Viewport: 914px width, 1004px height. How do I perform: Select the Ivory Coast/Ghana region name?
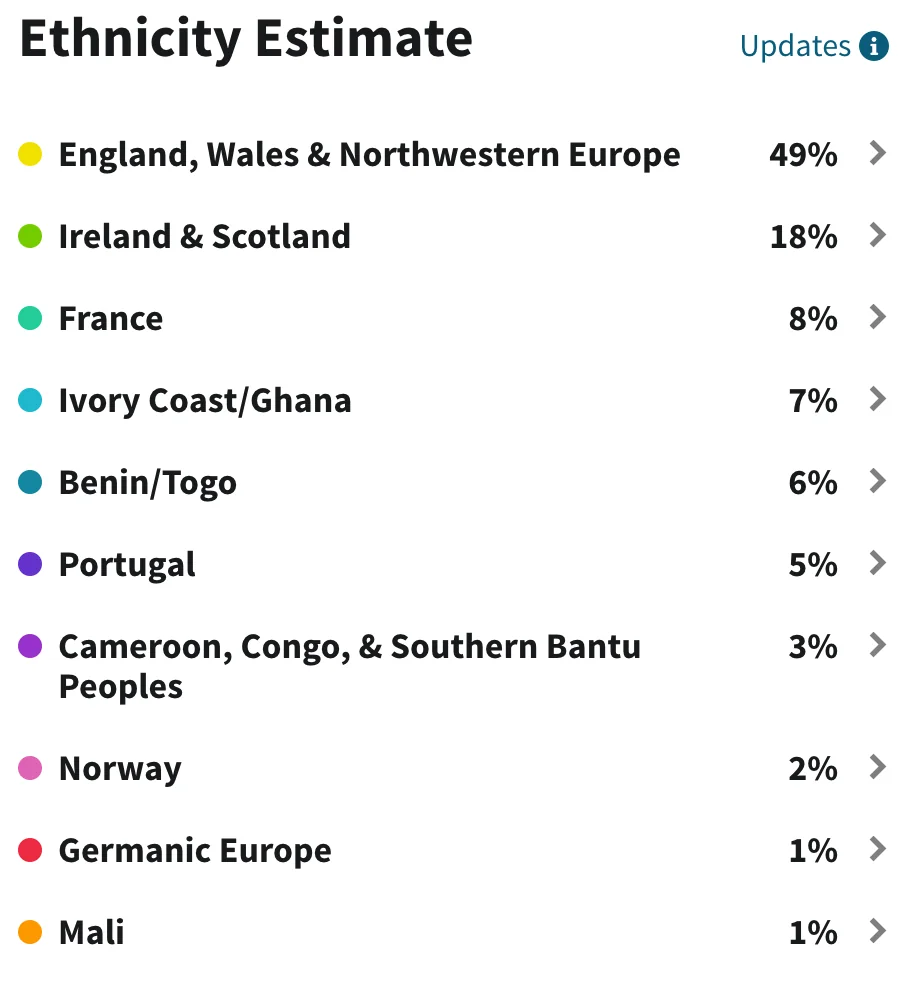click(x=205, y=398)
